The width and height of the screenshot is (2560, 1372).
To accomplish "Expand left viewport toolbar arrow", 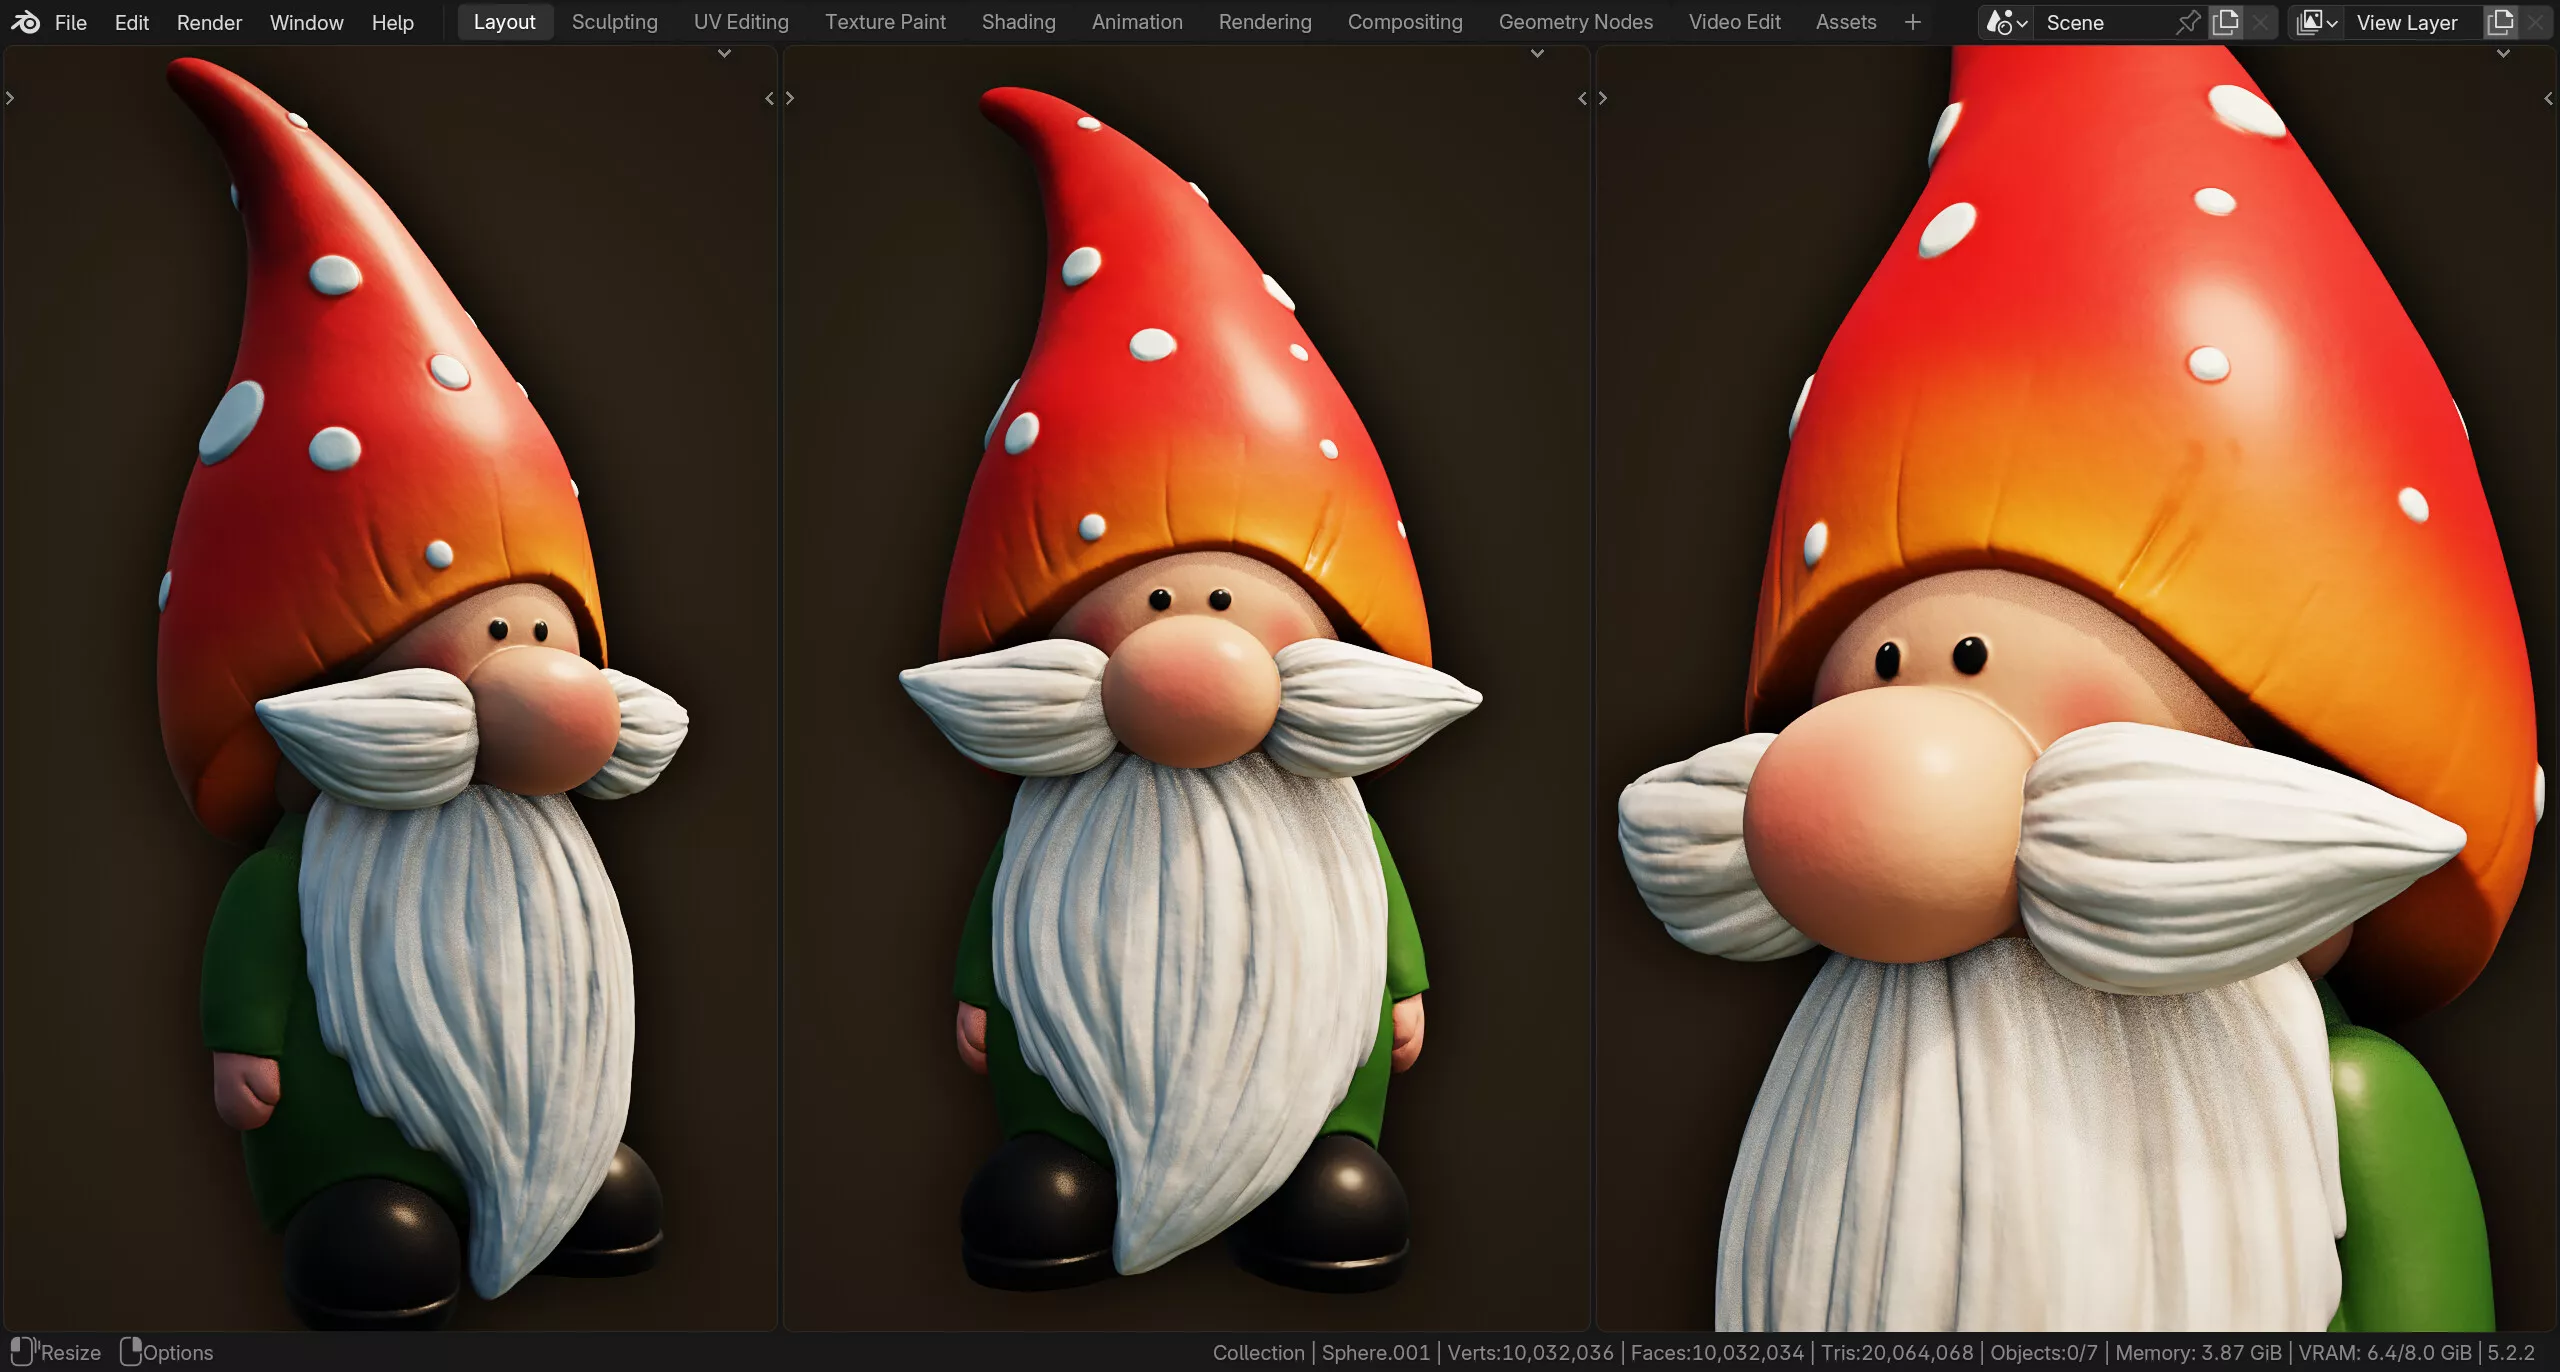I will pos(10,98).
